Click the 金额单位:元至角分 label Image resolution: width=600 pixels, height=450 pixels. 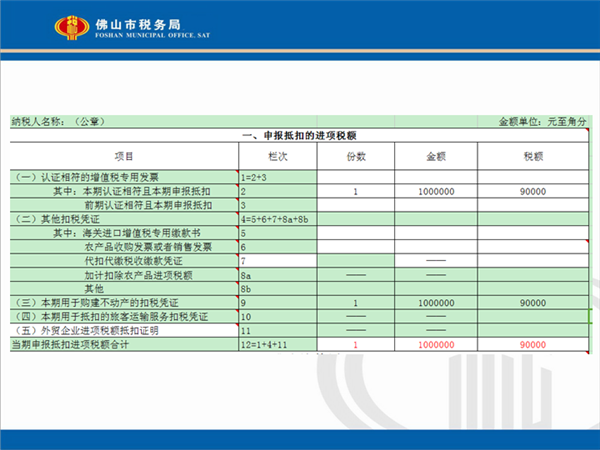pyautogui.click(x=542, y=122)
